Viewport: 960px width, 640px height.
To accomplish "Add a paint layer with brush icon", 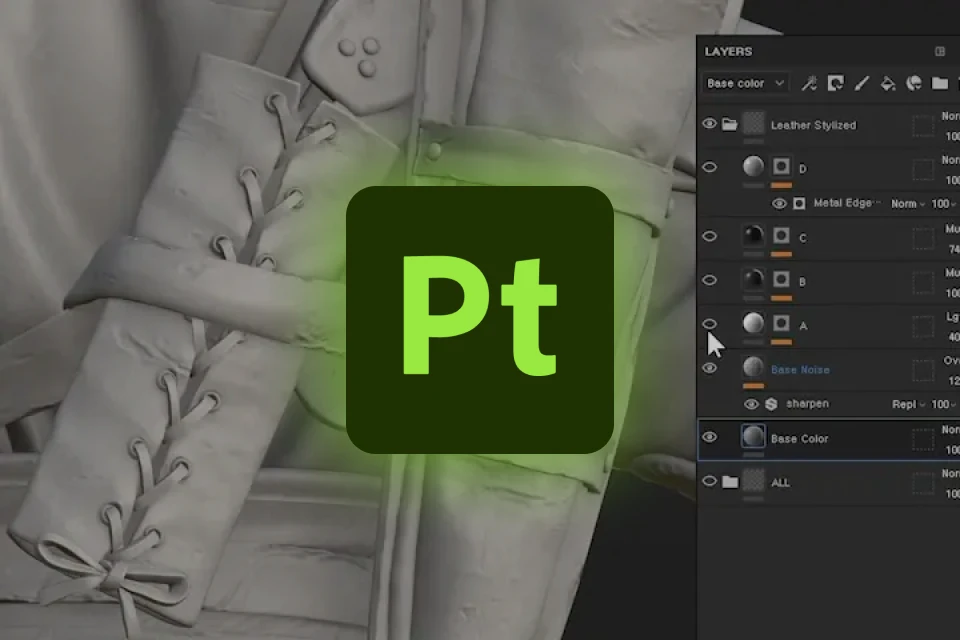I will click(x=861, y=83).
